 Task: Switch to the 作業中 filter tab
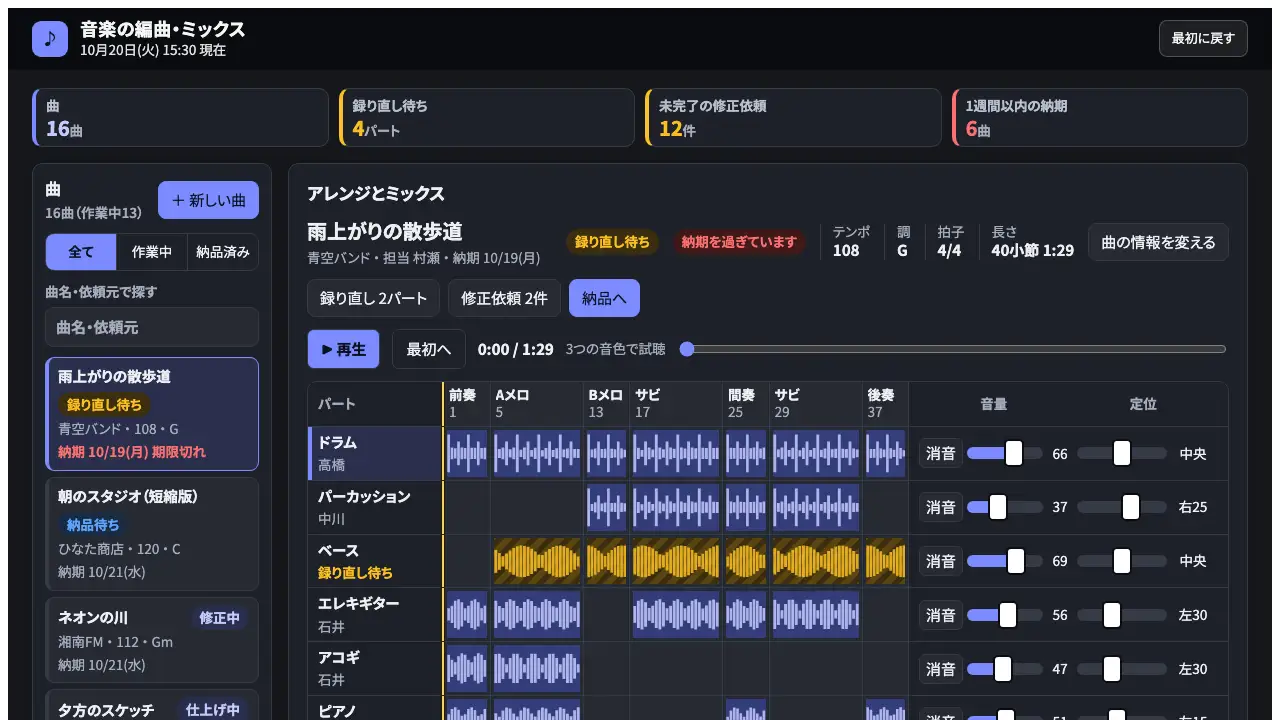click(x=152, y=252)
